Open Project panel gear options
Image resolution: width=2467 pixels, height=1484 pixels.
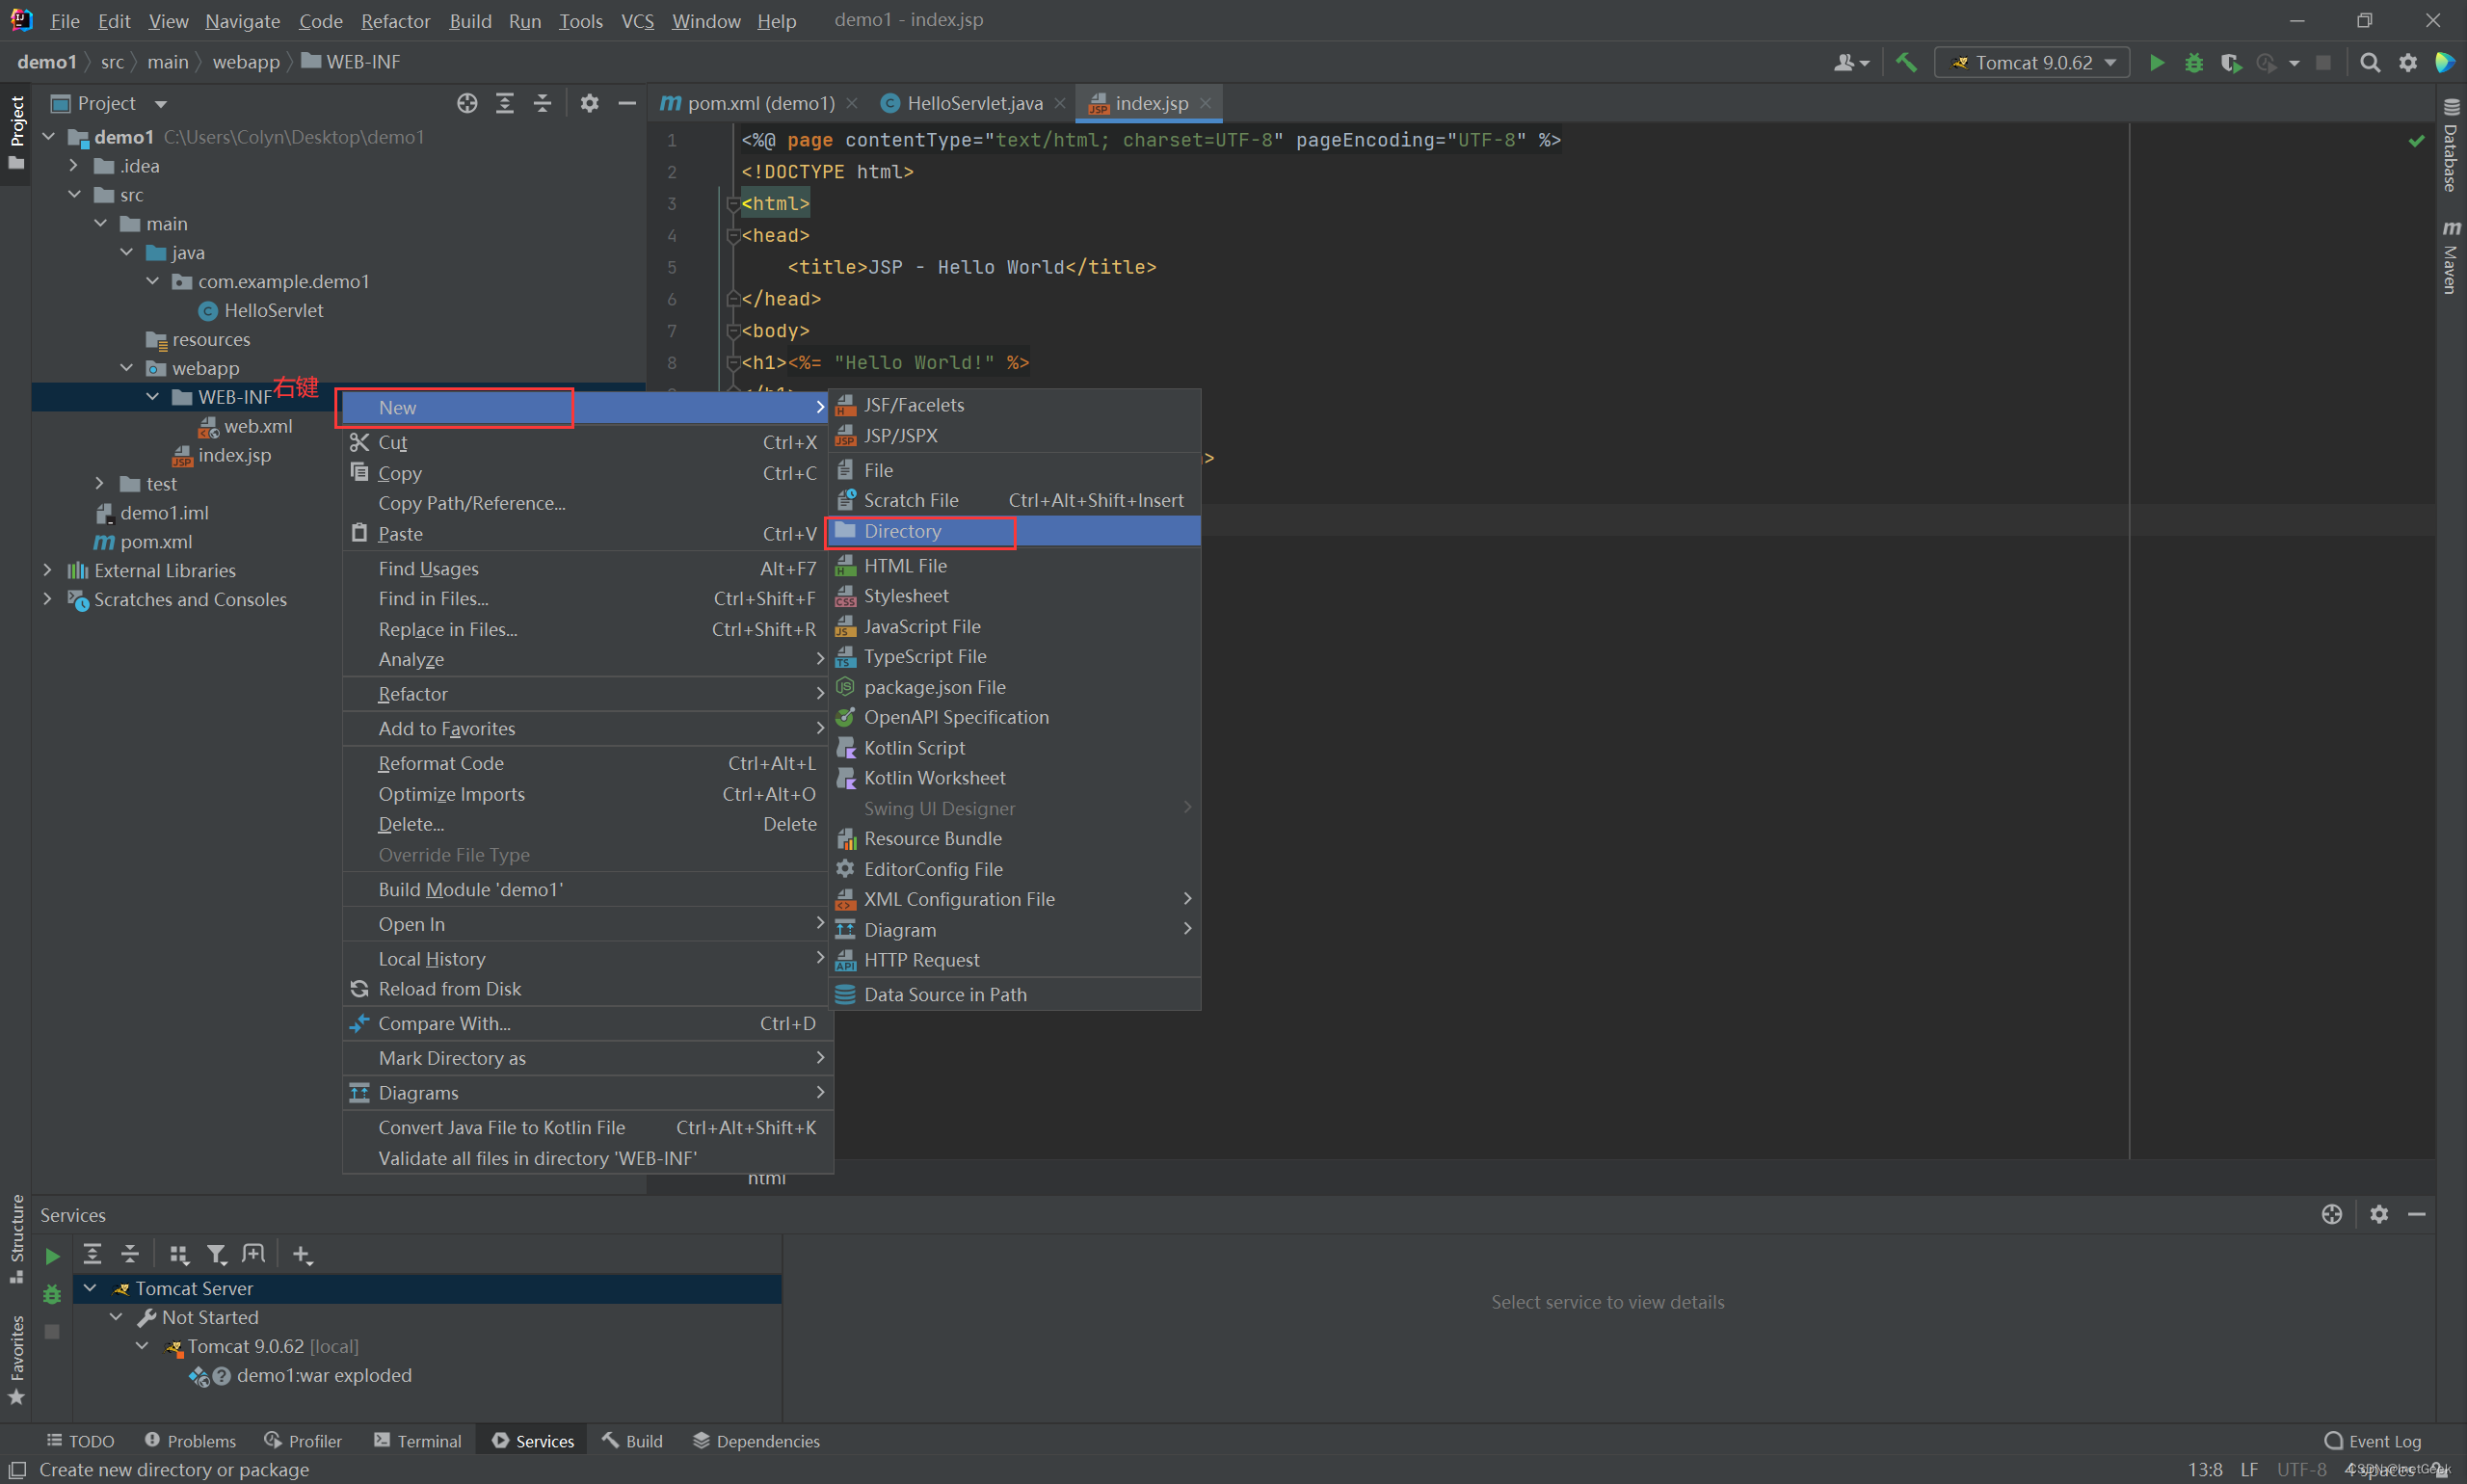[x=589, y=103]
